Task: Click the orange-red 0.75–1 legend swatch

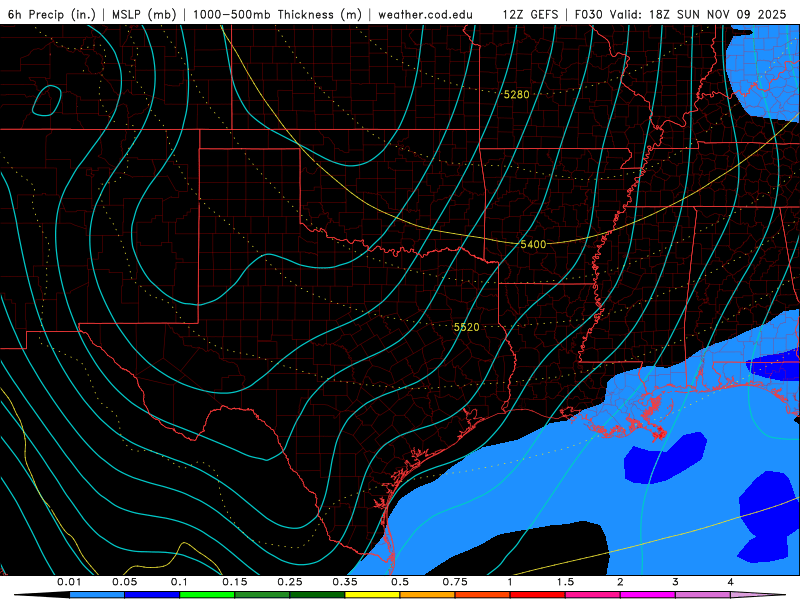Action: click(x=483, y=595)
